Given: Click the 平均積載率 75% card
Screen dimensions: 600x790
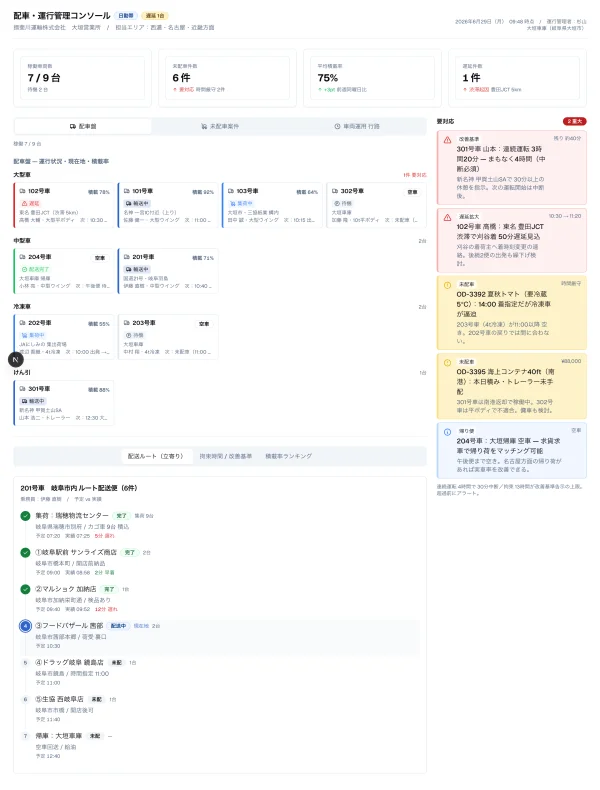Looking at the screenshot, I should [x=372, y=78].
